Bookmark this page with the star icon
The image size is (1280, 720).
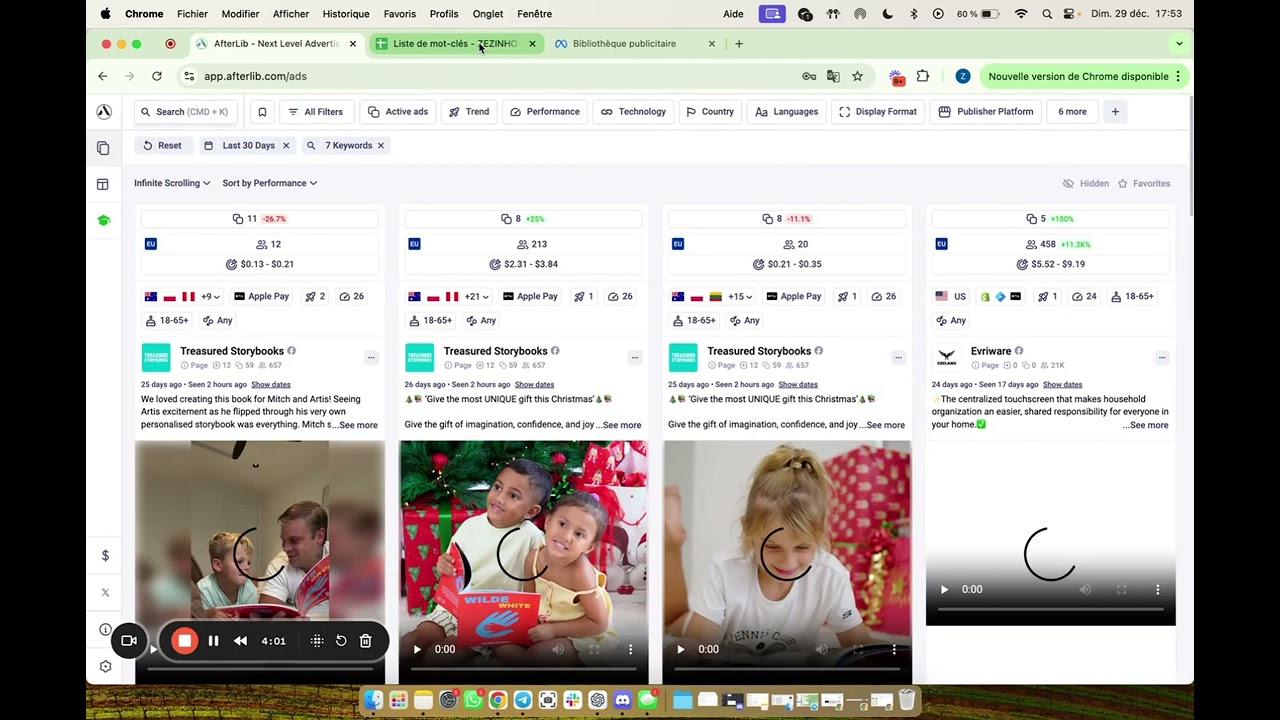click(x=857, y=76)
